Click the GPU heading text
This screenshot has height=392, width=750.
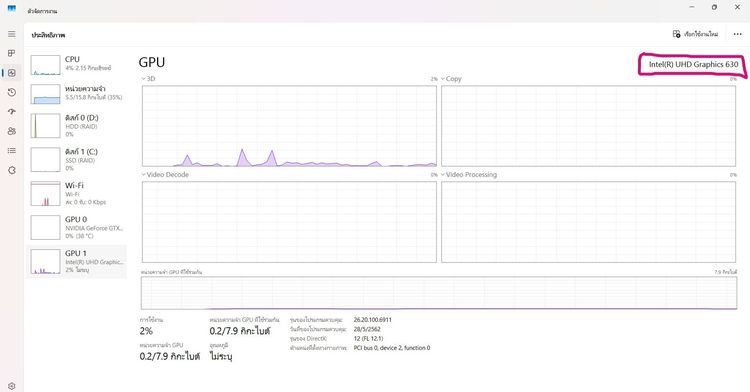tap(152, 63)
